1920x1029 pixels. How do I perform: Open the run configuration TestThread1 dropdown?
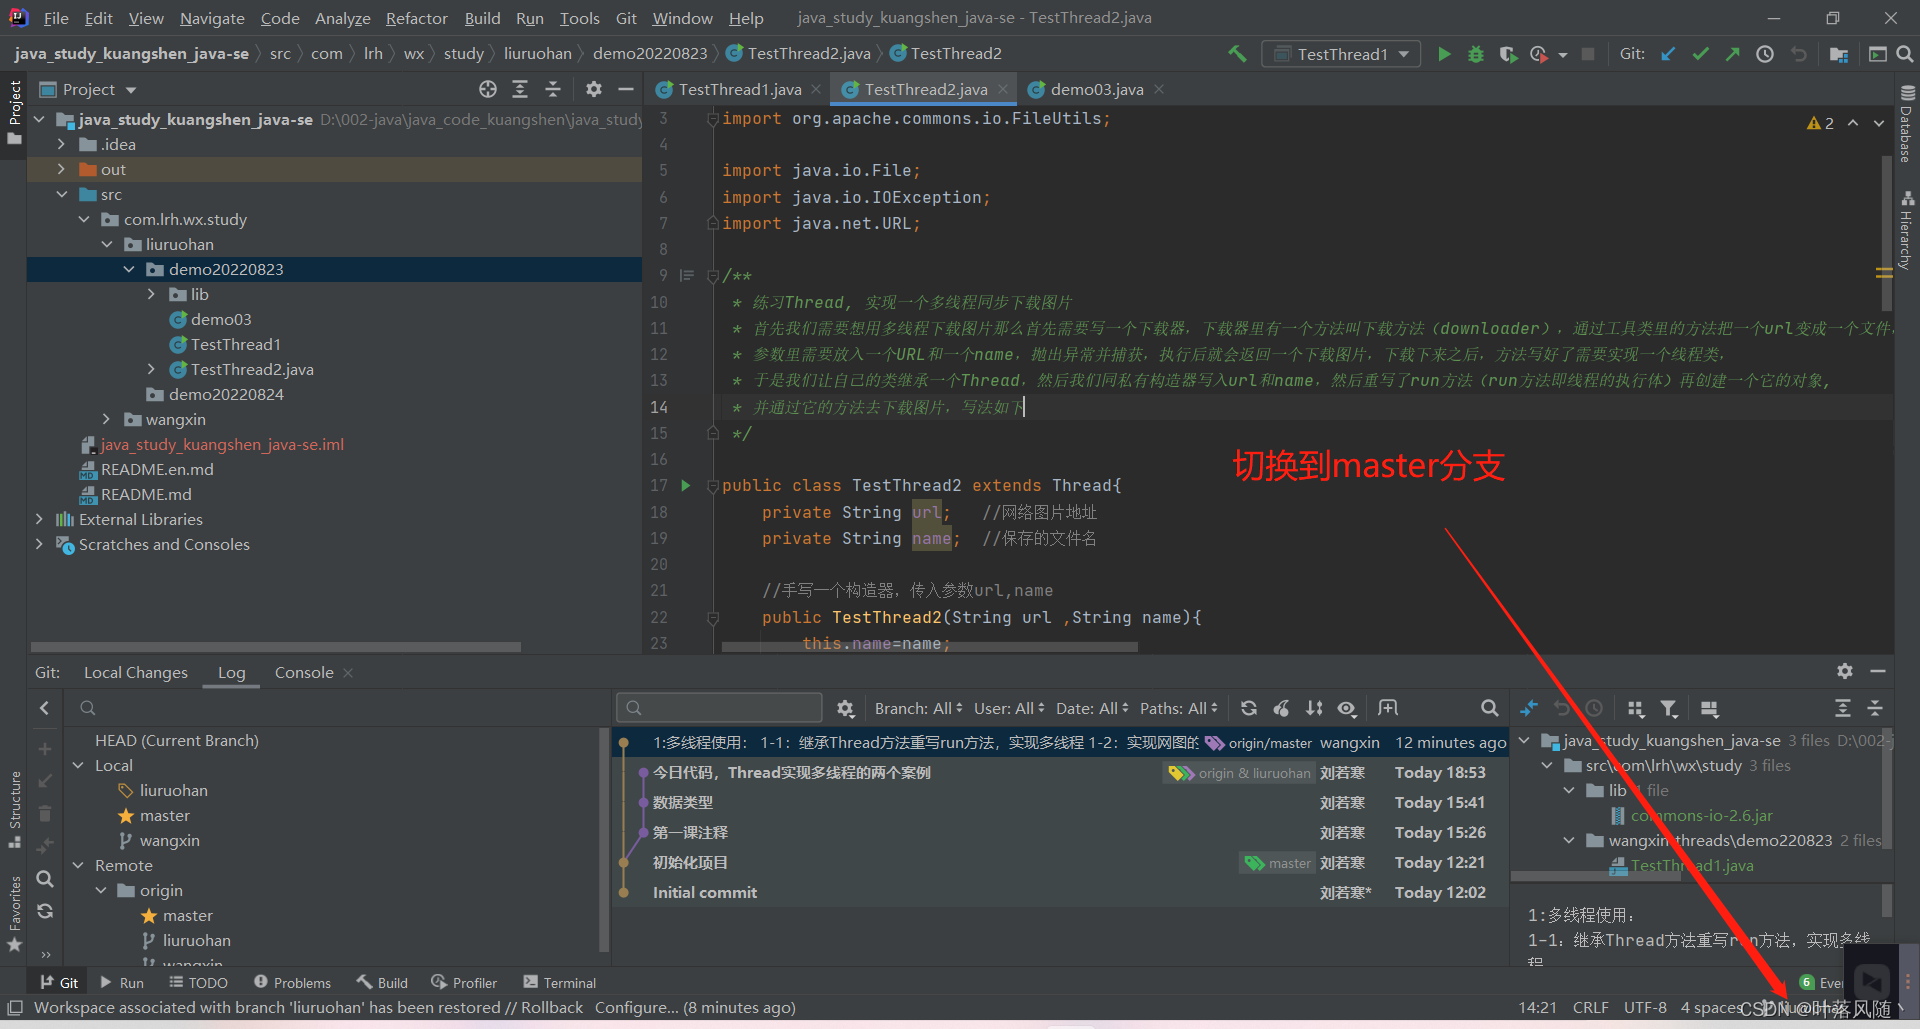(1341, 54)
